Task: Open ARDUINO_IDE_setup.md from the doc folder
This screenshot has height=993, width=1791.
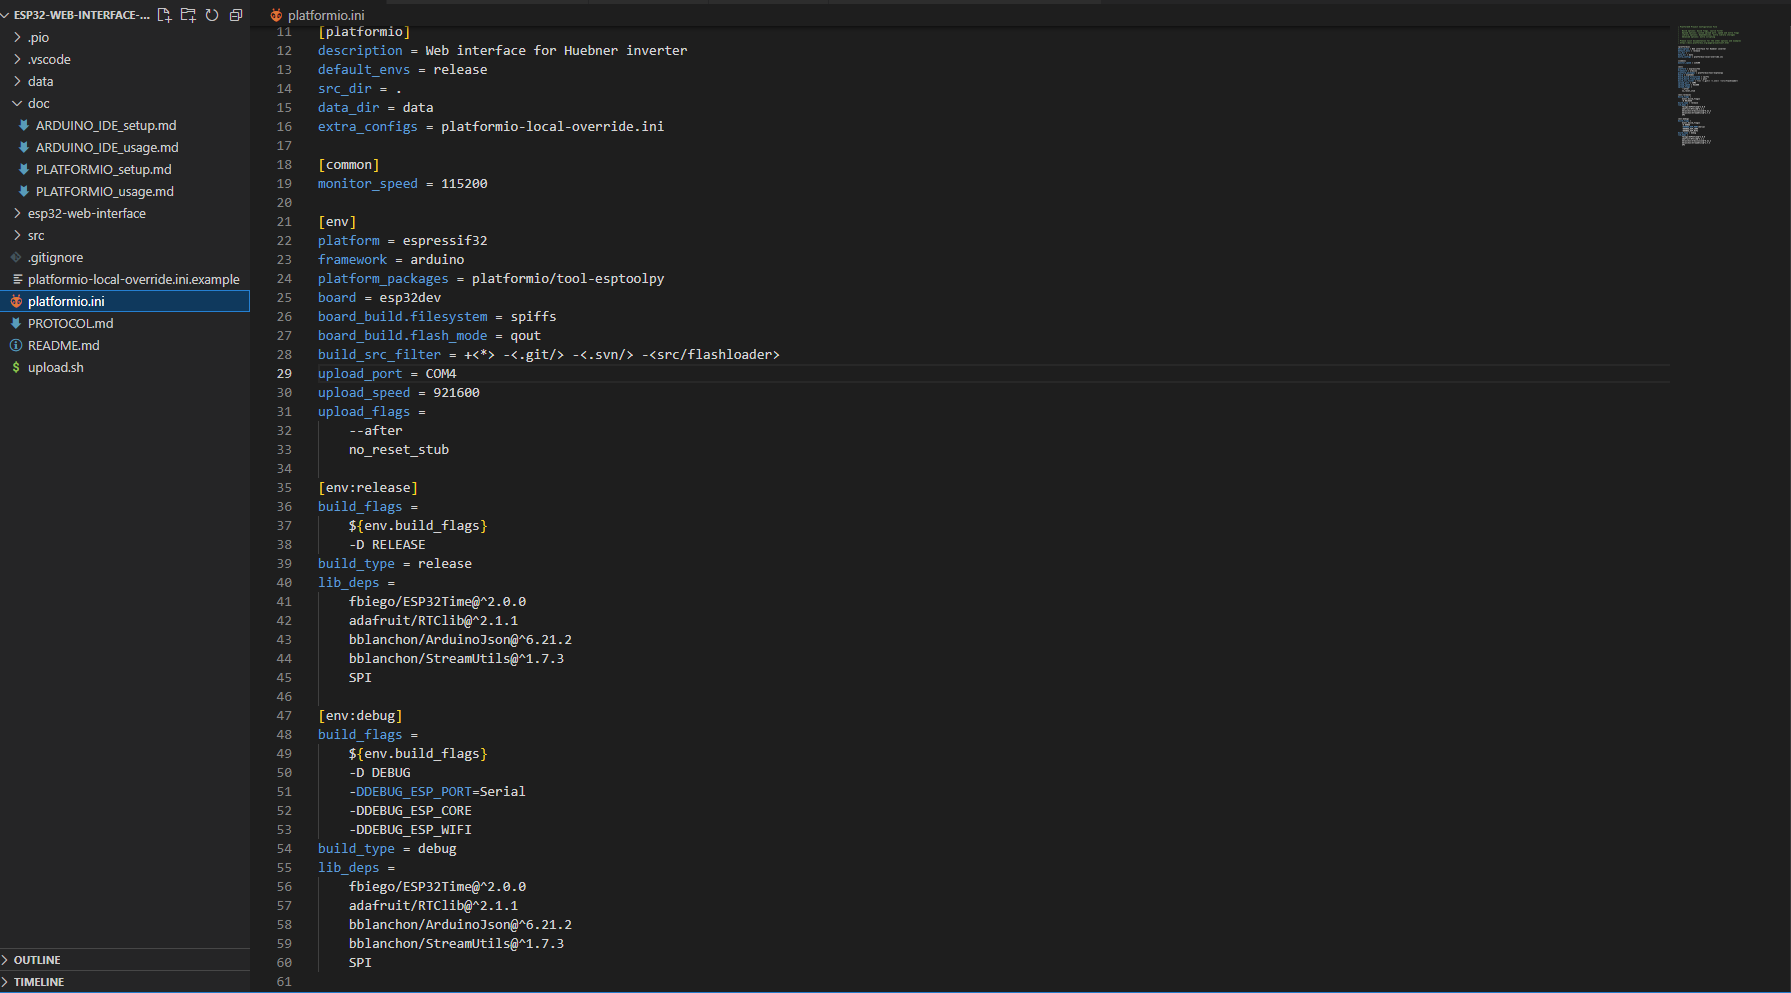Action: point(106,125)
